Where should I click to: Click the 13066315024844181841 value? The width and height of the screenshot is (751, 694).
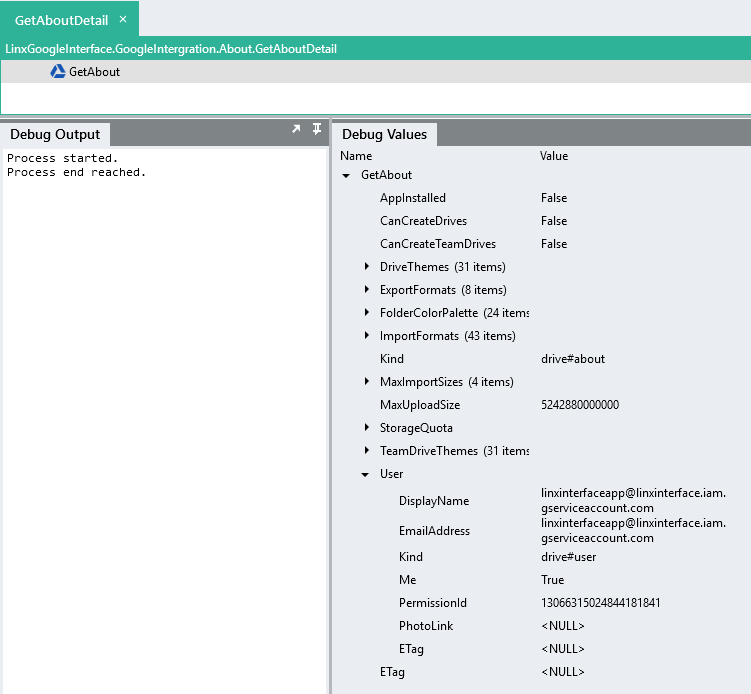click(601, 603)
